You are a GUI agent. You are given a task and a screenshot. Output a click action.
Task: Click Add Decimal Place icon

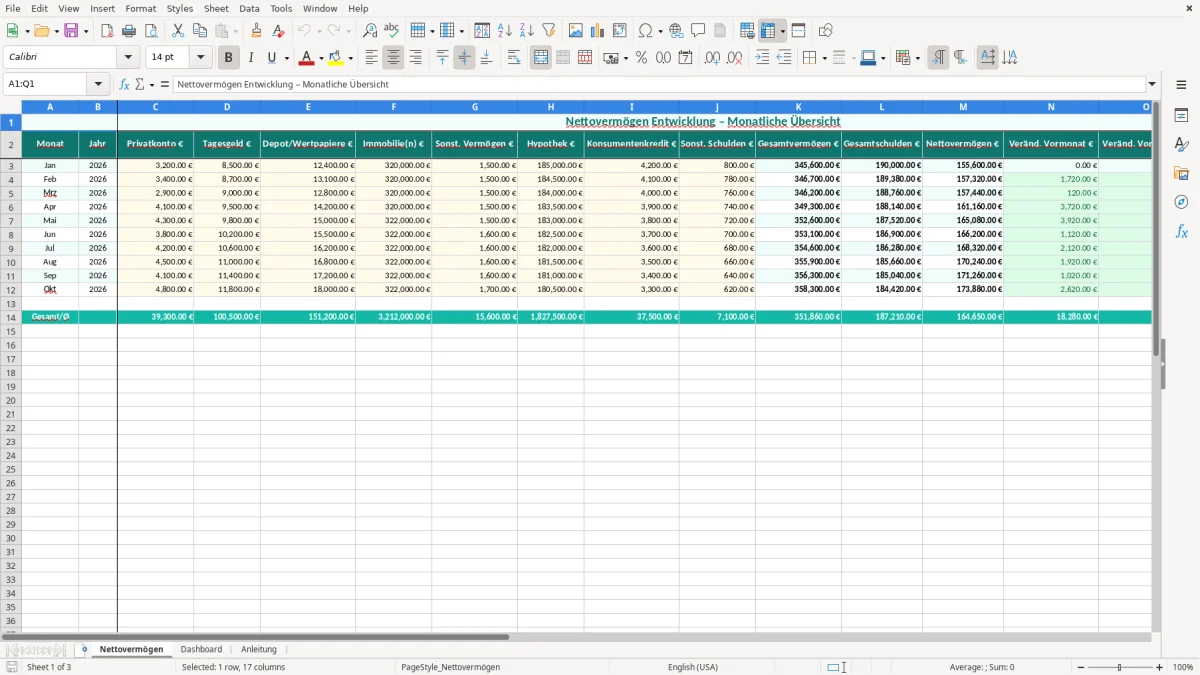point(712,58)
